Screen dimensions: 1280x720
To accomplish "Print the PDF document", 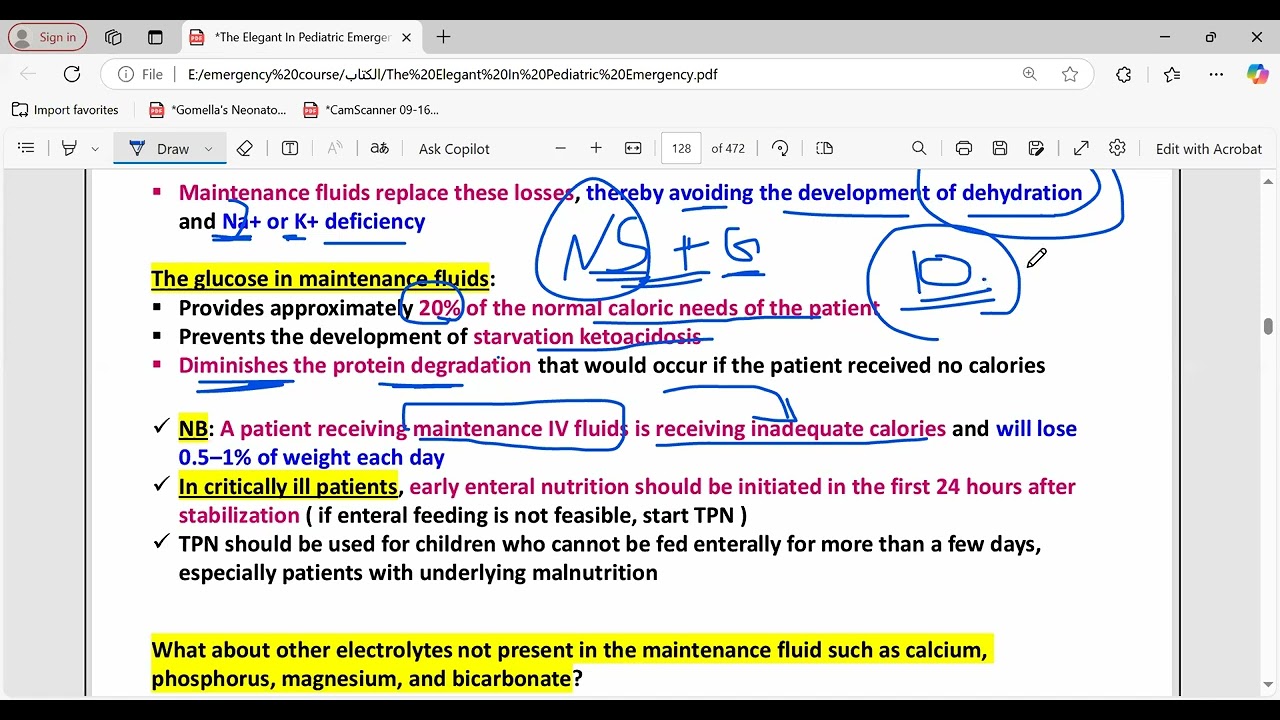I will pos(964,148).
